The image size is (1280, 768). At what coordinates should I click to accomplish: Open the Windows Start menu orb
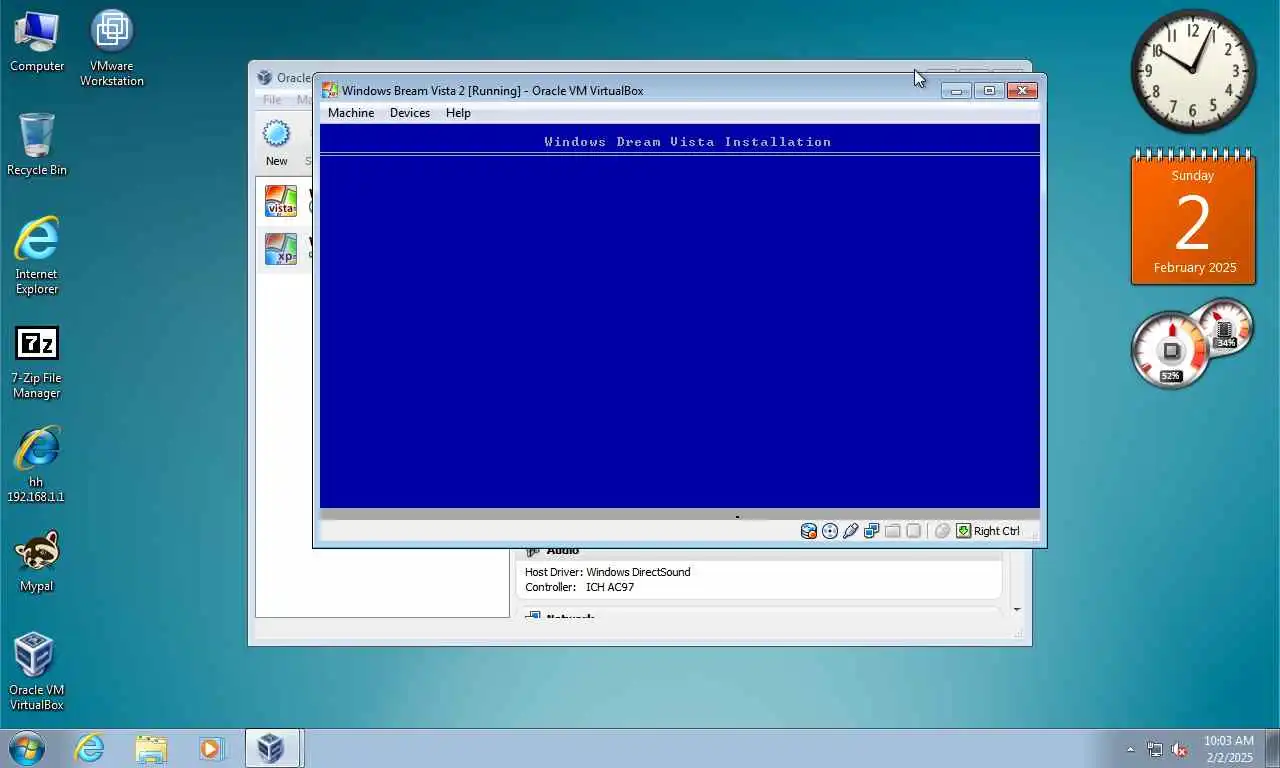click(x=27, y=748)
